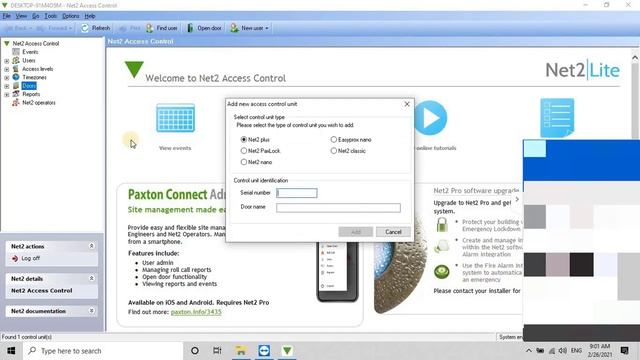This screenshot has height=360, width=640.
Task: Click the Users icon in the tree
Action: point(16,60)
